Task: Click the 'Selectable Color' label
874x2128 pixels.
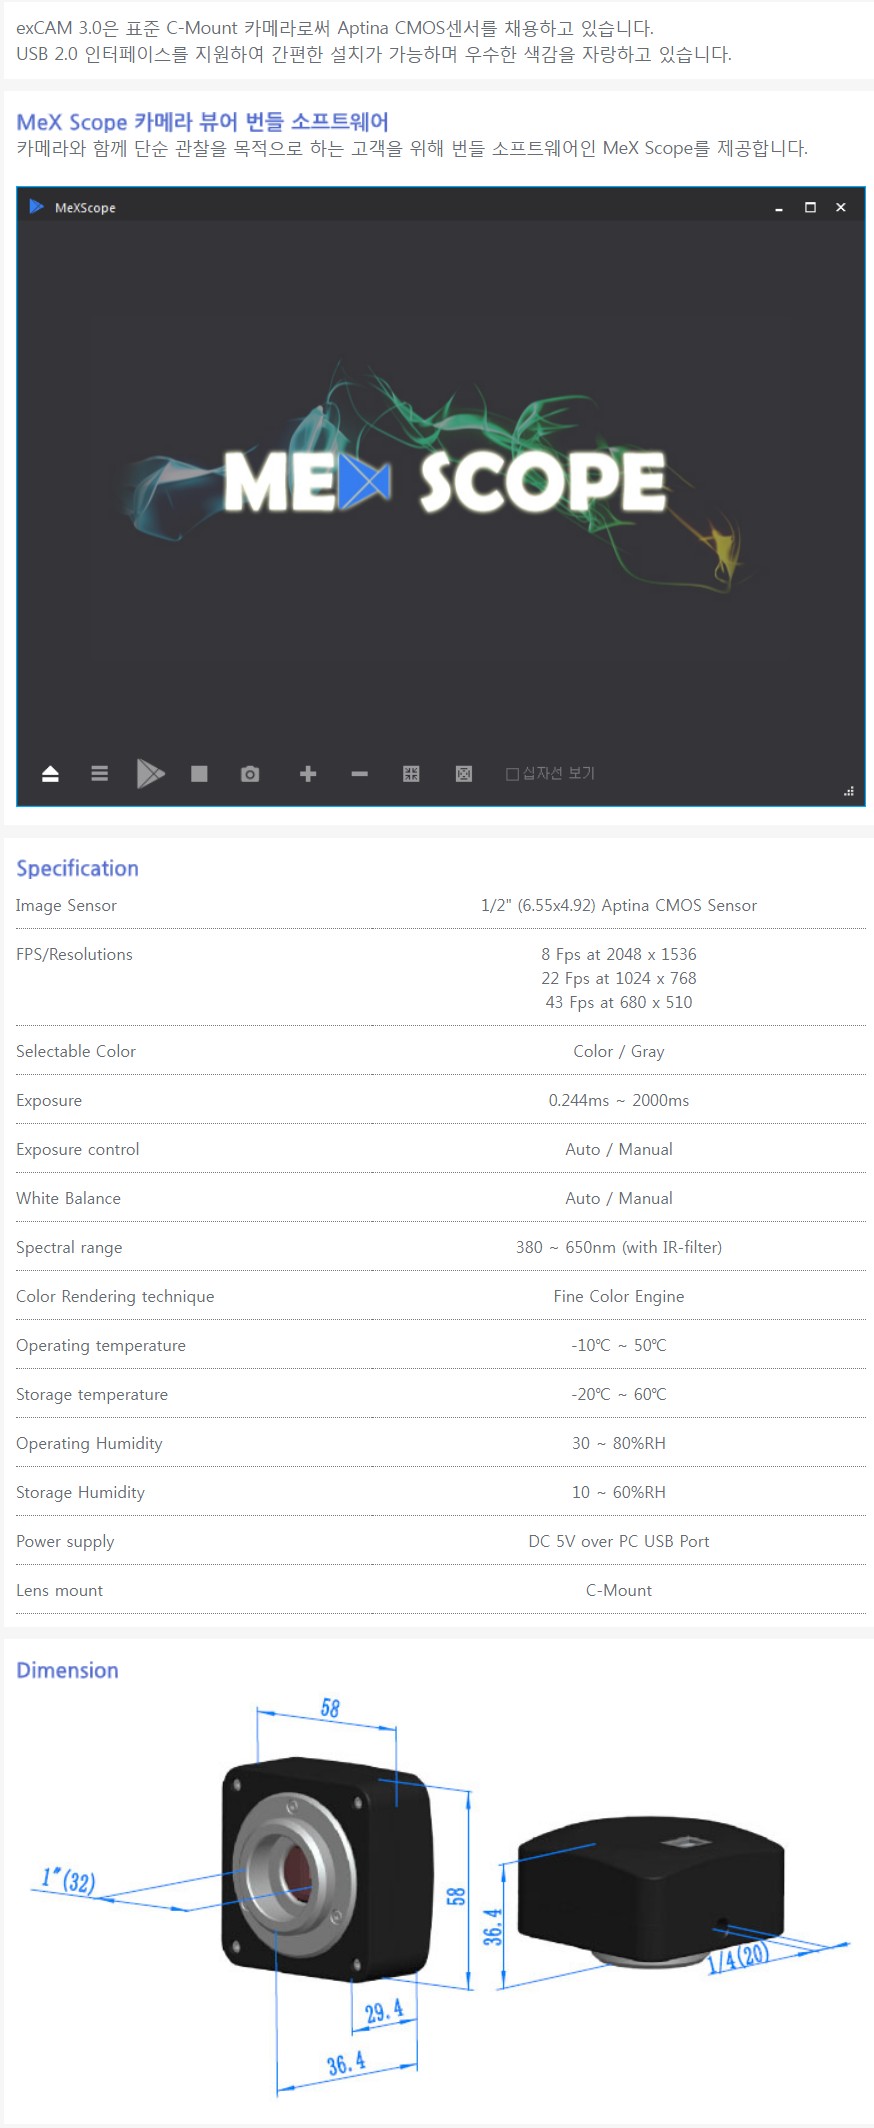Action: [76, 1051]
